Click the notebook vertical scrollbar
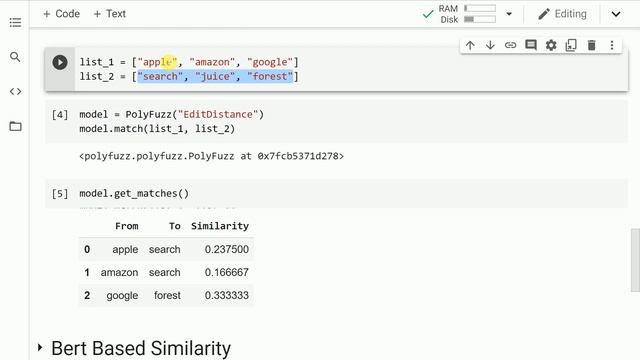The width and height of the screenshot is (640, 360). [635, 260]
